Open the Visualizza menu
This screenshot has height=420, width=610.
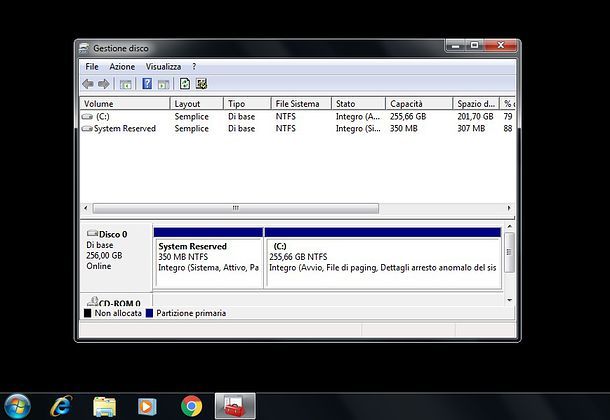(x=163, y=66)
